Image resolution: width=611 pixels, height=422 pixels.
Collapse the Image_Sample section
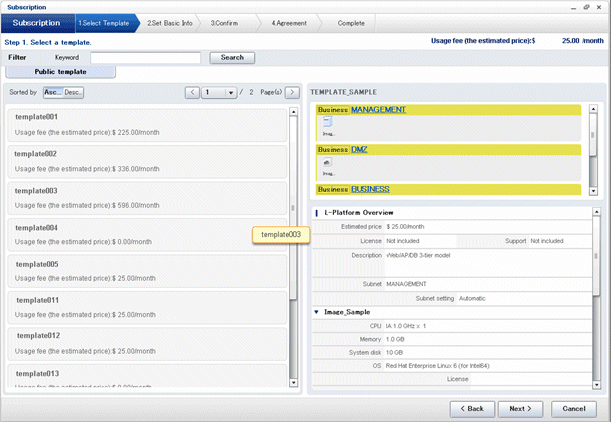coord(317,312)
